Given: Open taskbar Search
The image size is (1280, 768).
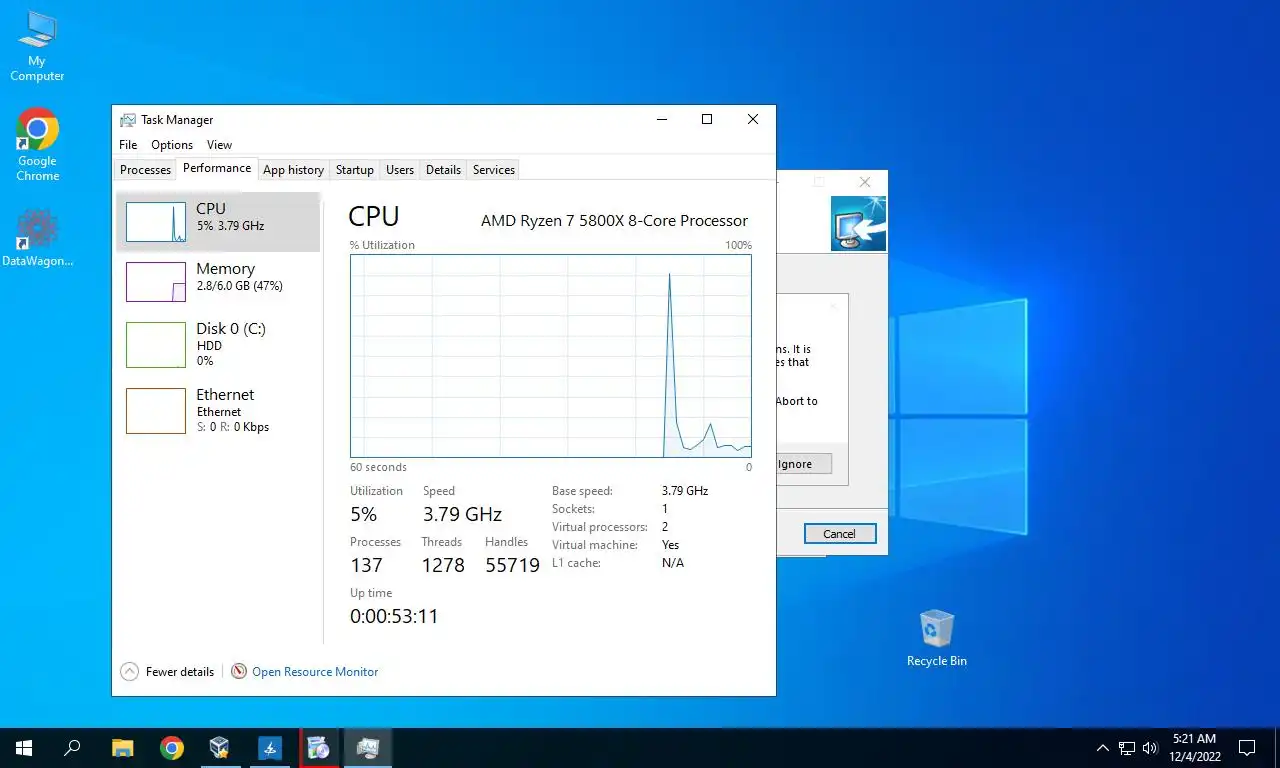Looking at the screenshot, I should pyautogui.click(x=72, y=748).
